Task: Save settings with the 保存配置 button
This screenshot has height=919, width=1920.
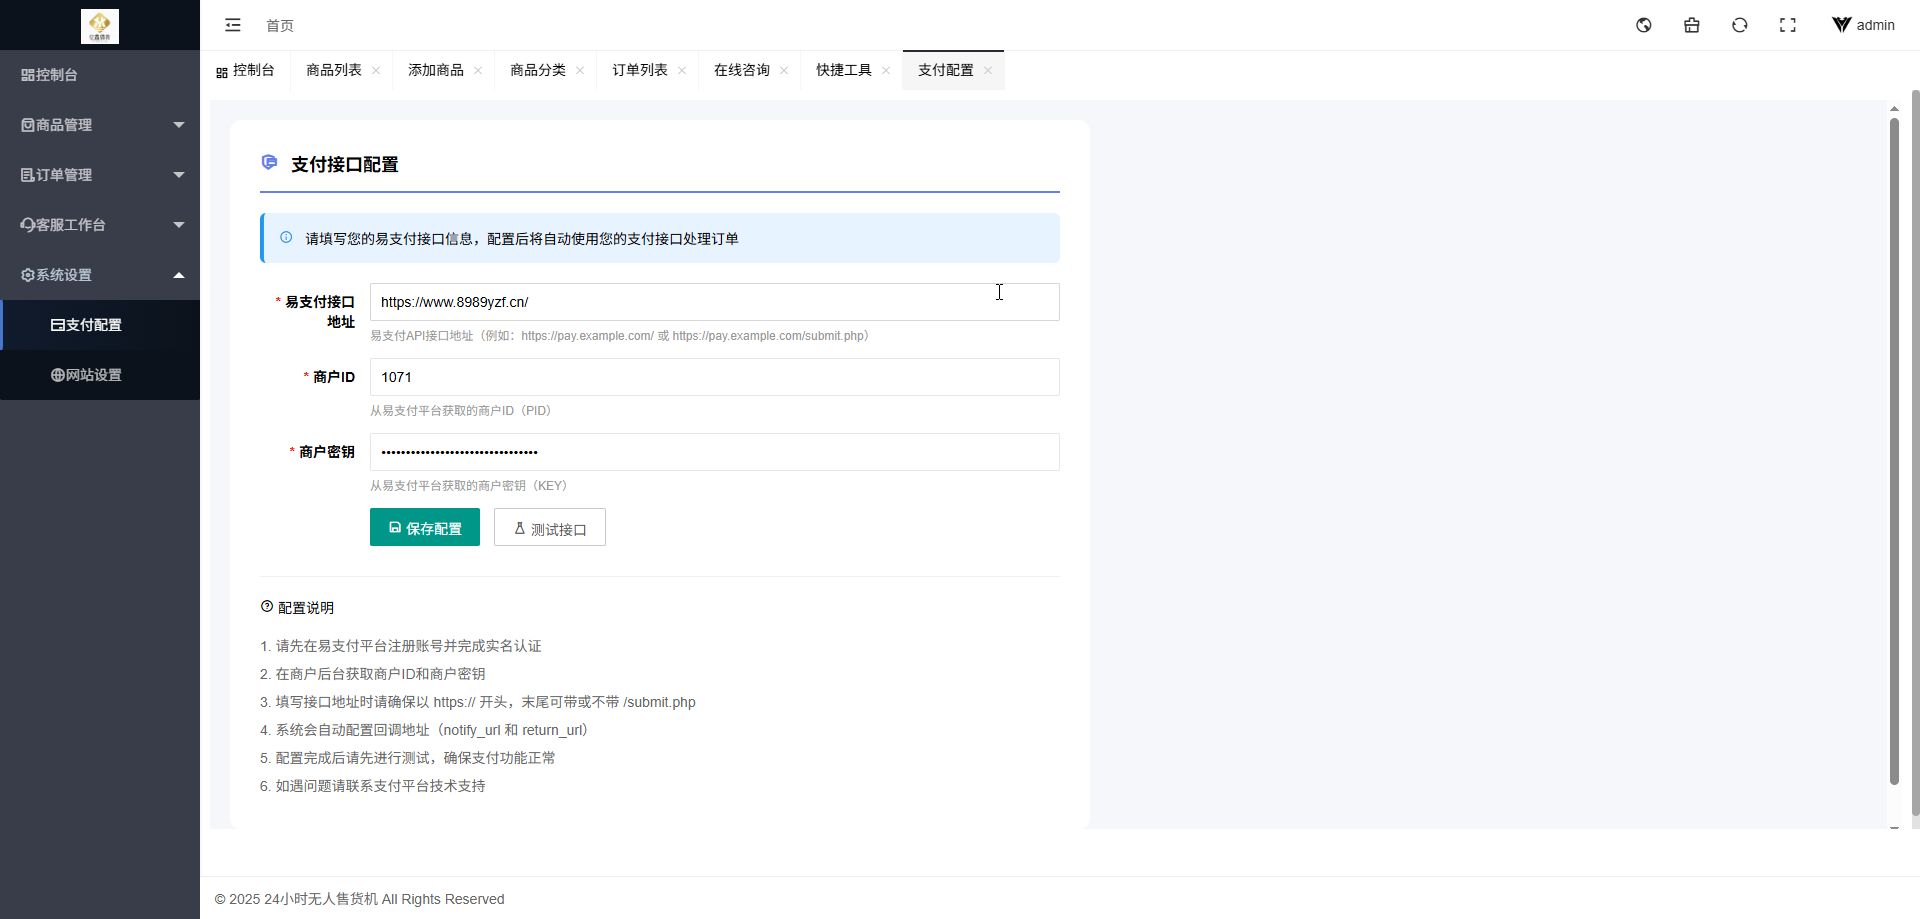Action: click(425, 527)
